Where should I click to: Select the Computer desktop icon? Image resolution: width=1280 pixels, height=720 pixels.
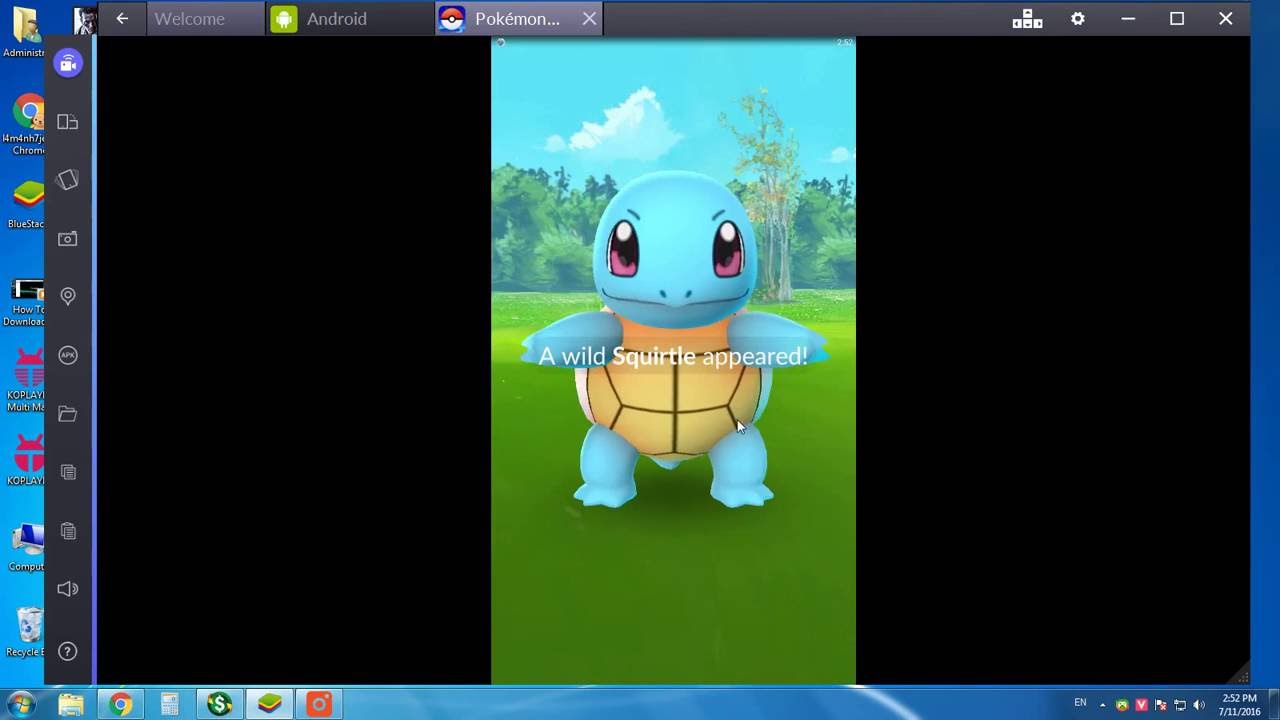(x=26, y=548)
